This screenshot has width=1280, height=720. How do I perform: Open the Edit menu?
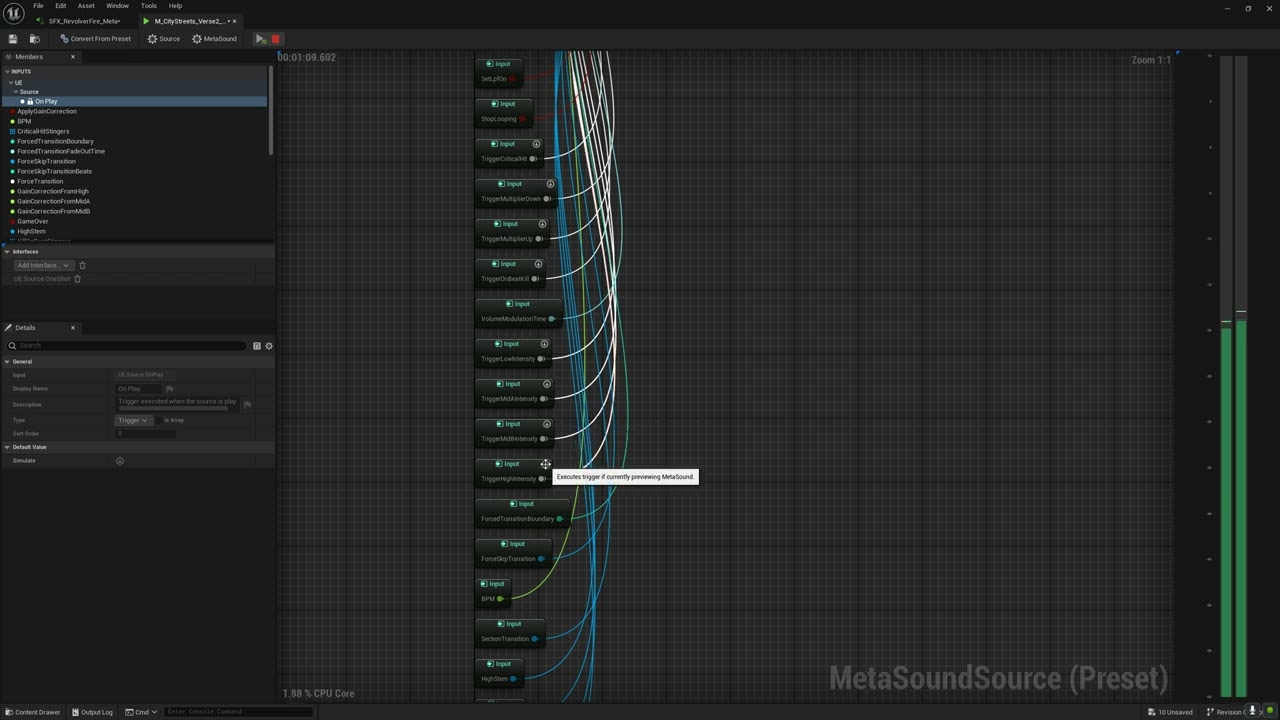(60, 6)
